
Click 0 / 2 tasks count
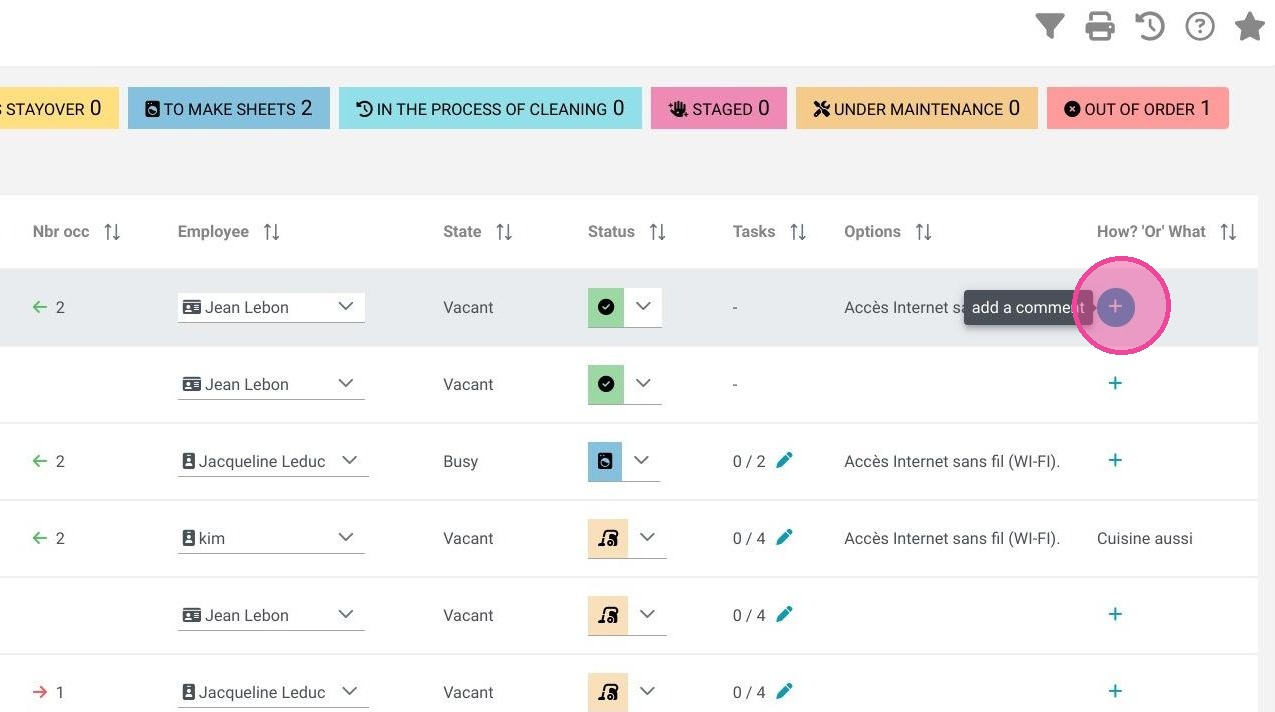[x=749, y=461]
